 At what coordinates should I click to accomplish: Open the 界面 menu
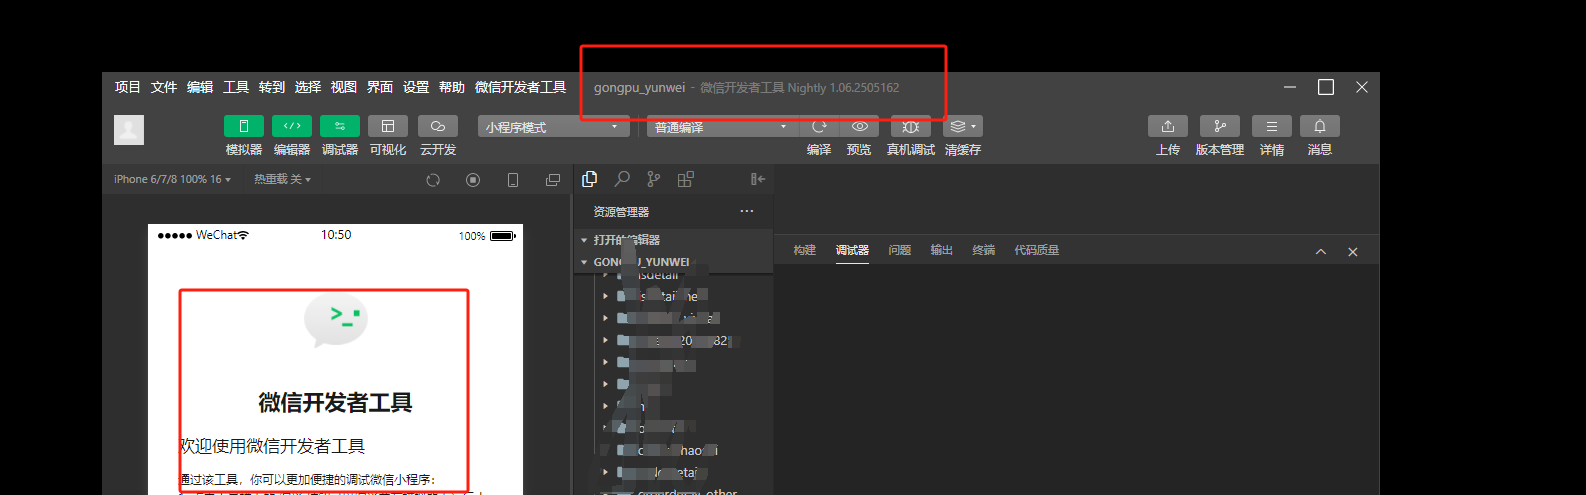380,88
